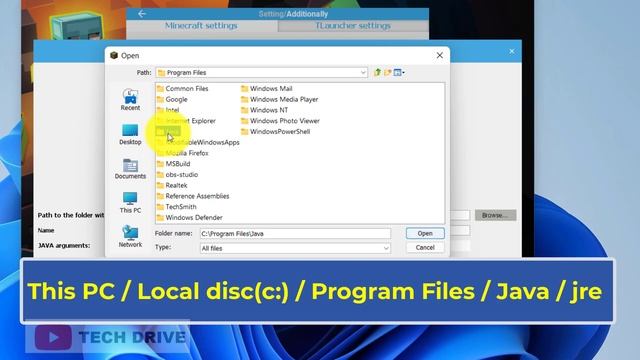Click folder icon next to Windows Mail

(x=244, y=89)
